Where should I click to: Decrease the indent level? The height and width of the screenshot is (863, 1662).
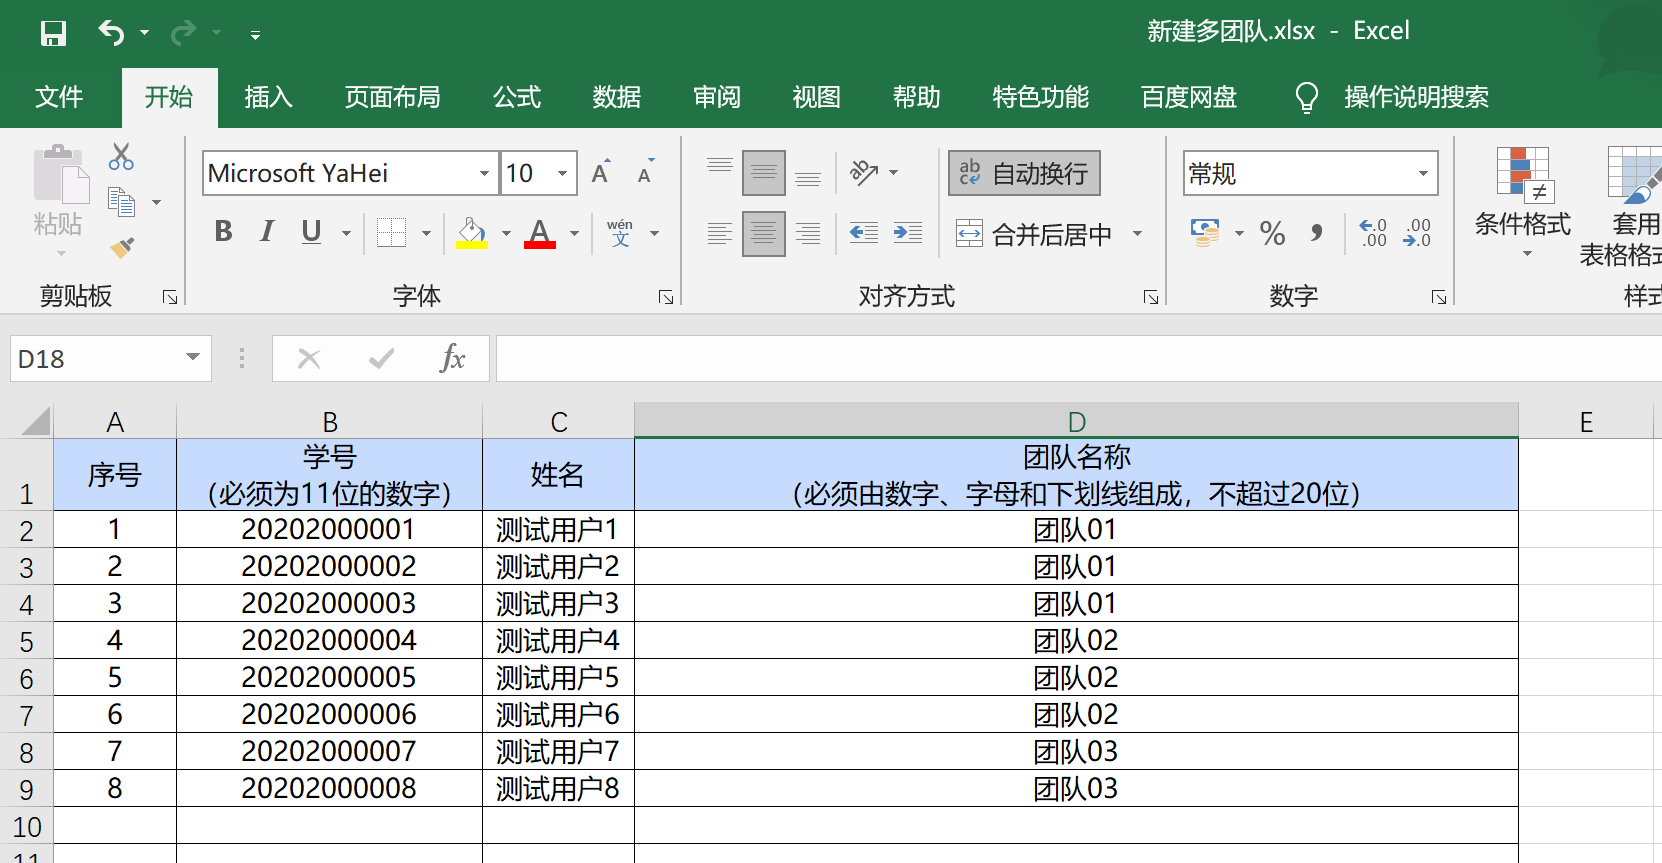point(864,233)
